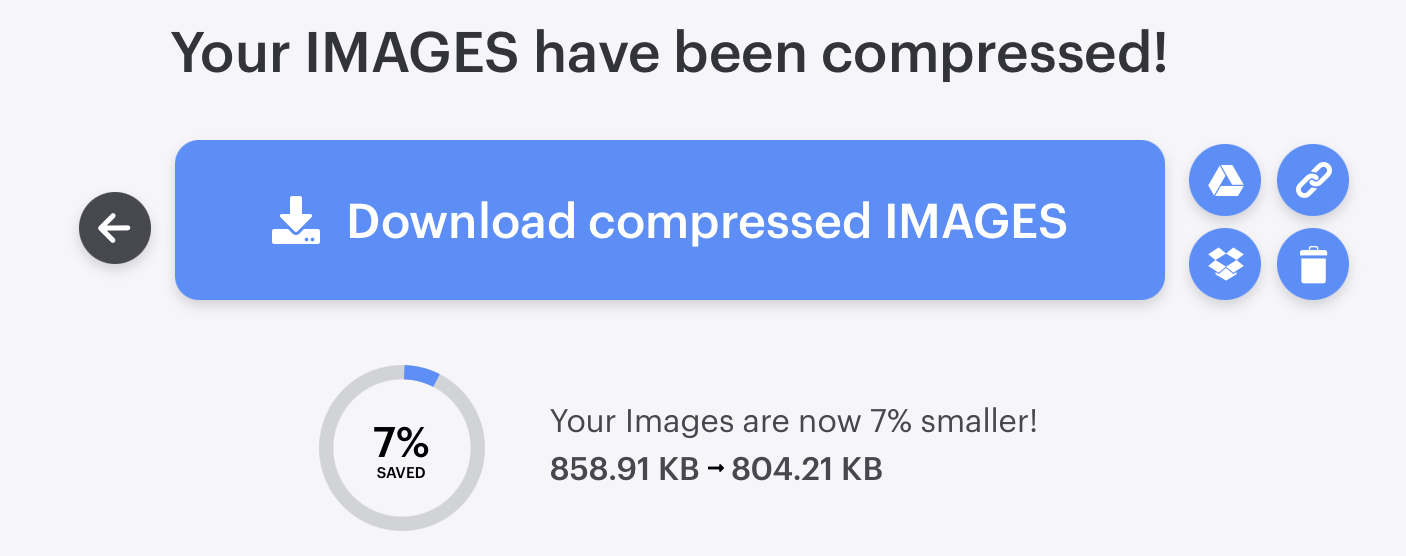Click the 'Your Images are now 7% smaller!' text
The width and height of the screenshot is (1406, 556).
[793, 421]
